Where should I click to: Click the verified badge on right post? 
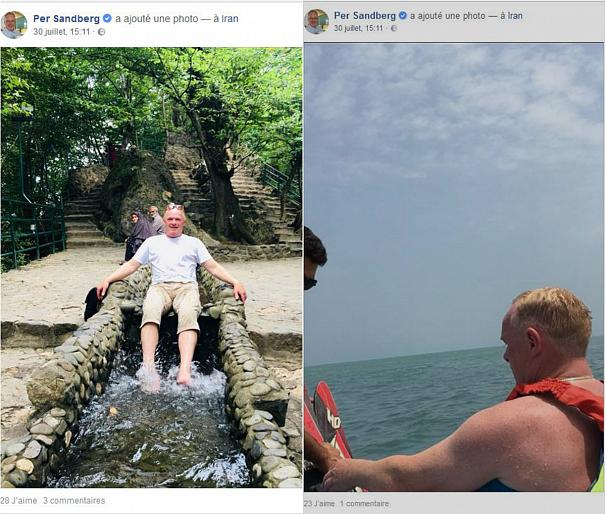403,16
